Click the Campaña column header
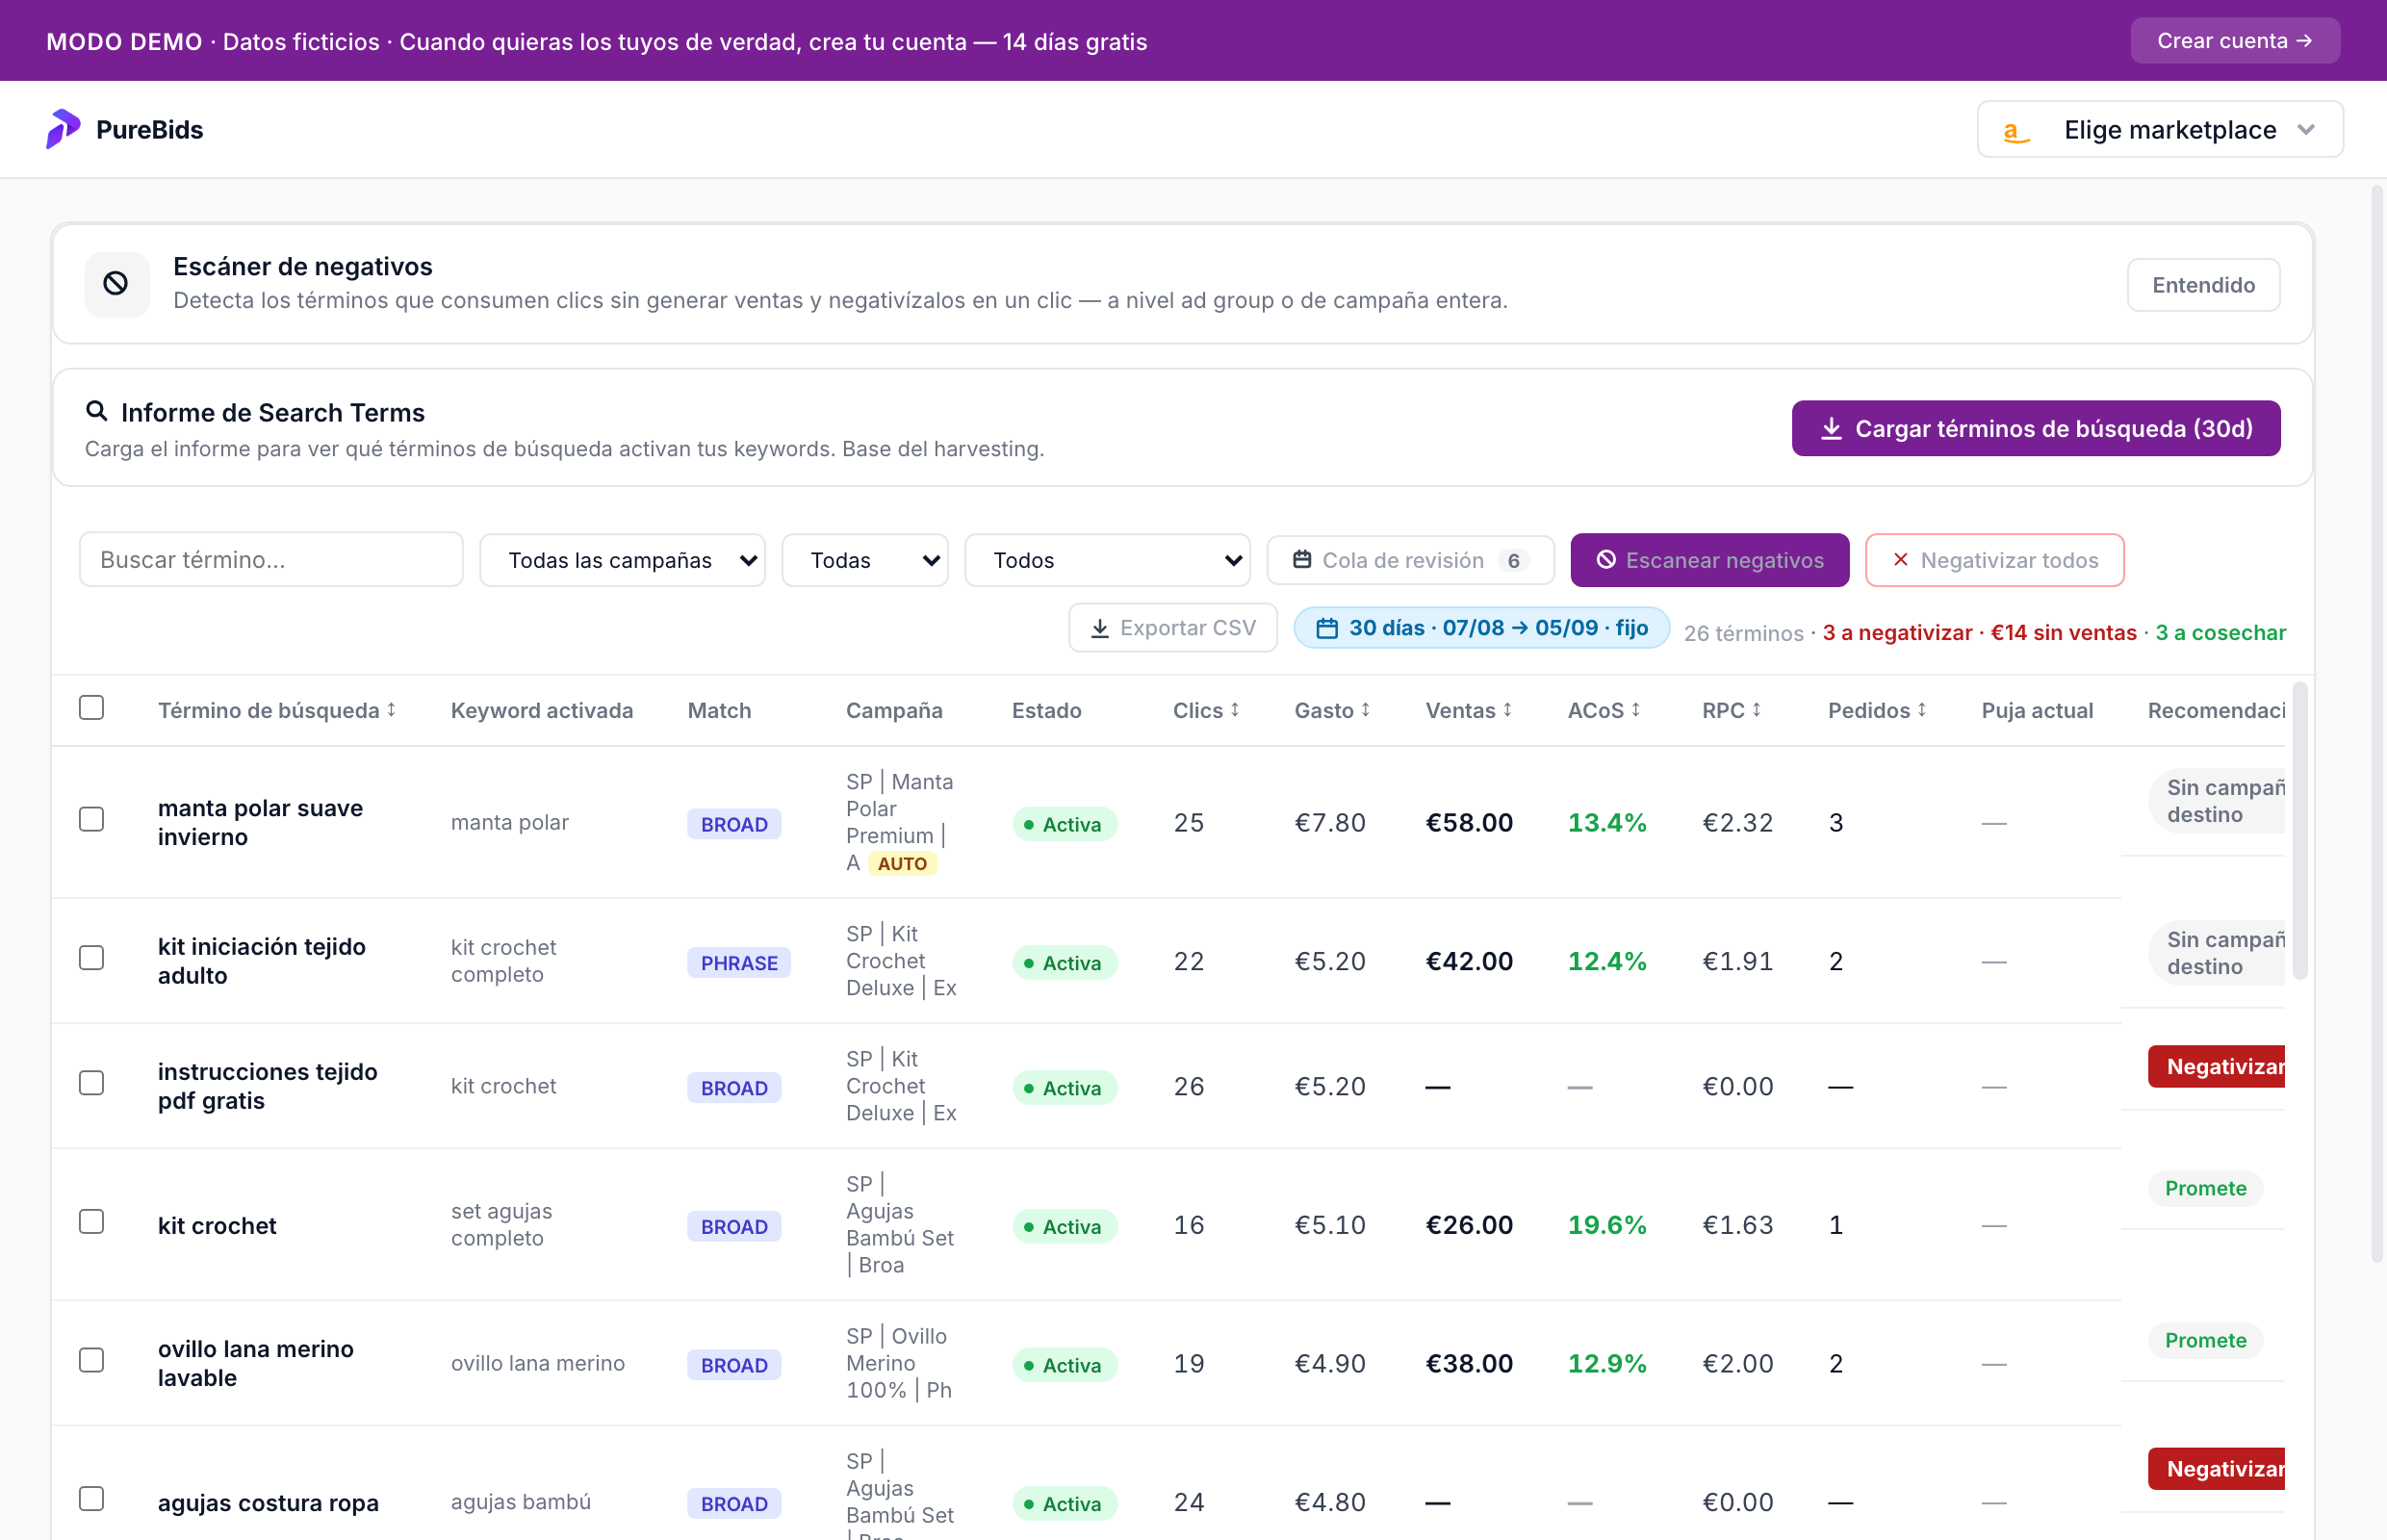The height and width of the screenshot is (1540, 2387). click(894, 710)
